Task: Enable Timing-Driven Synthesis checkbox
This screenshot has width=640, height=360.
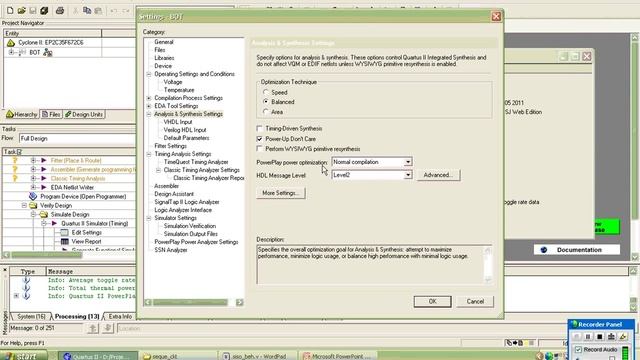Action: click(260, 128)
